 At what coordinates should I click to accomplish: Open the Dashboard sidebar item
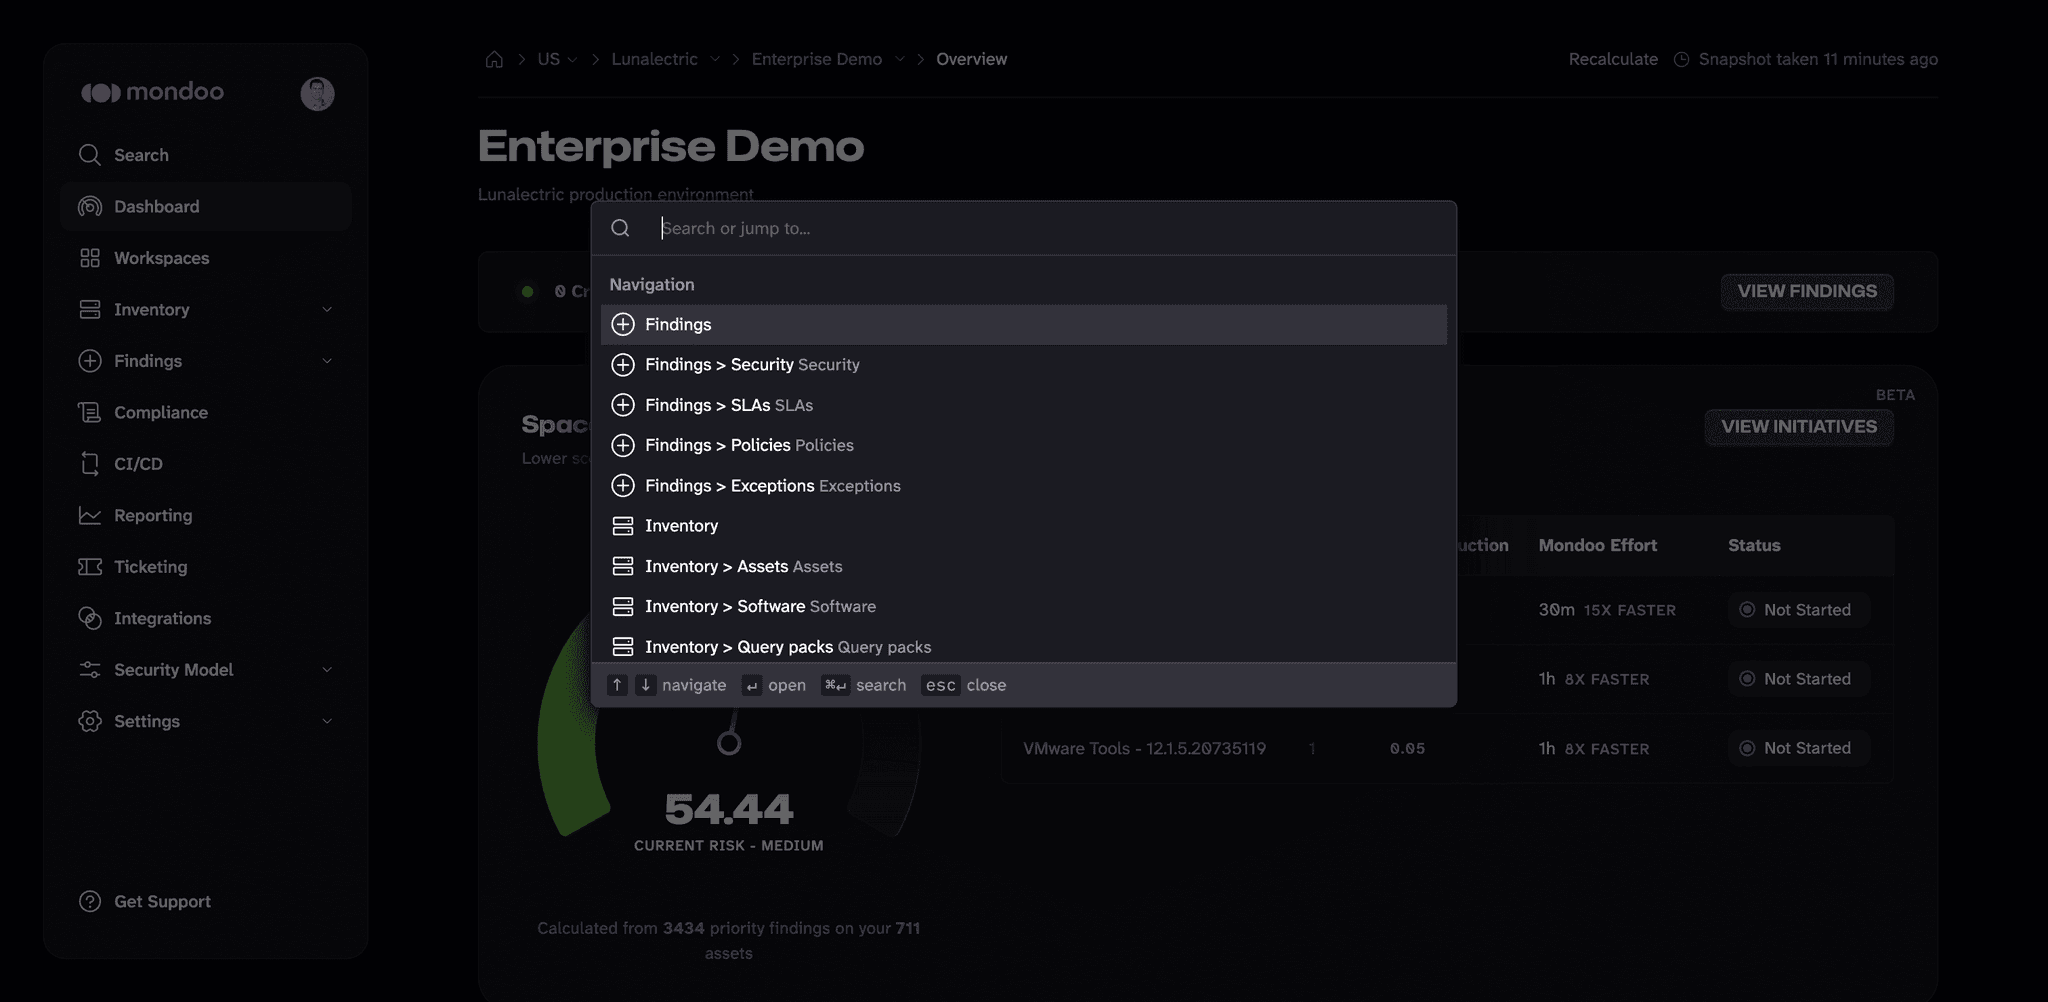pyautogui.click(x=206, y=206)
